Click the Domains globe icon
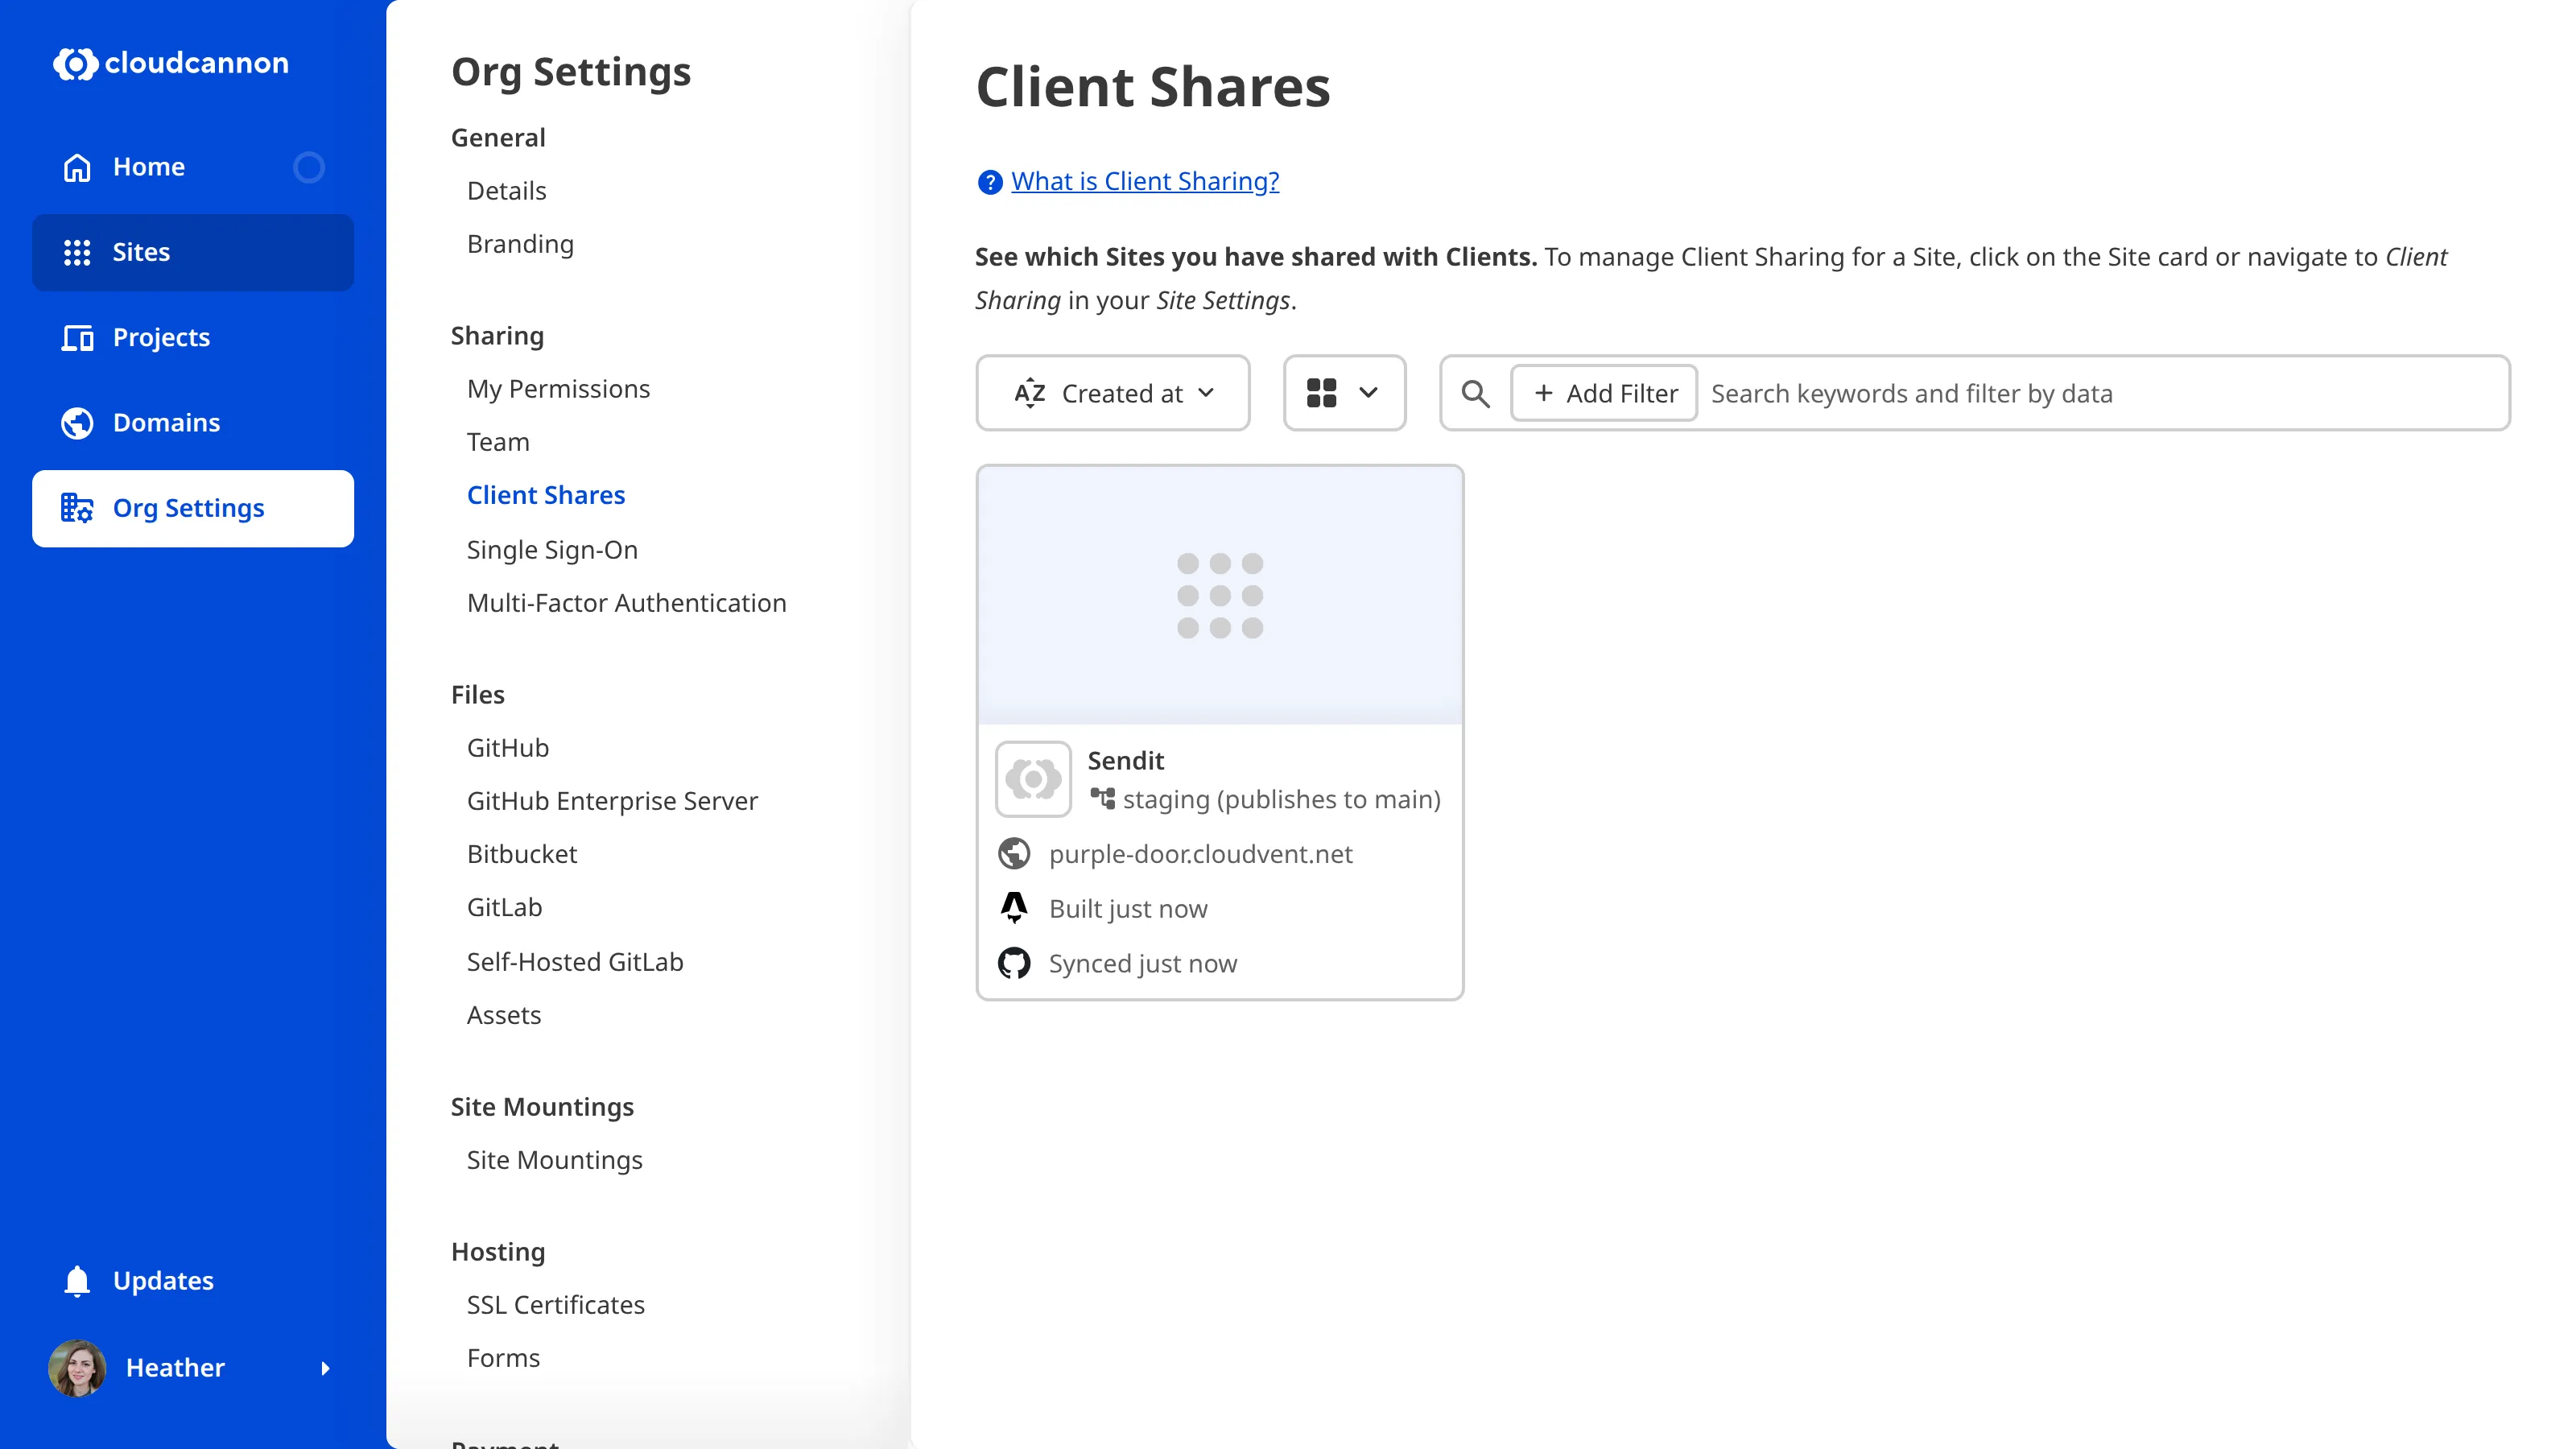The height and width of the screenshot is (1449, 2576). [x=77, y=422]
